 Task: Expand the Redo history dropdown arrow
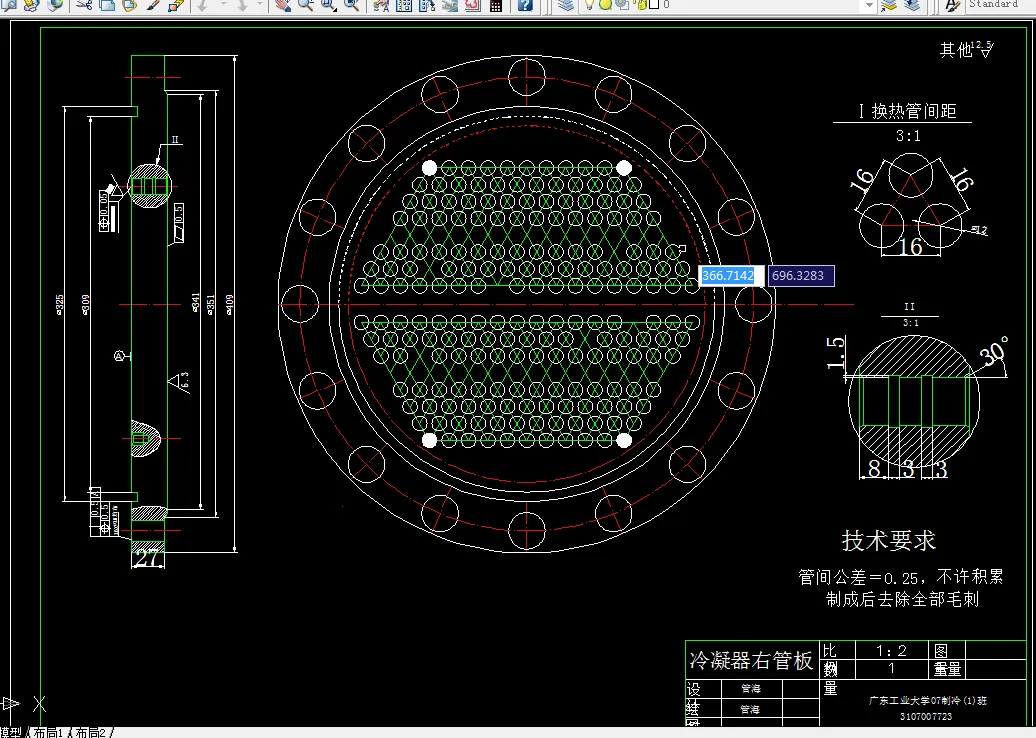tap(260, 4)
